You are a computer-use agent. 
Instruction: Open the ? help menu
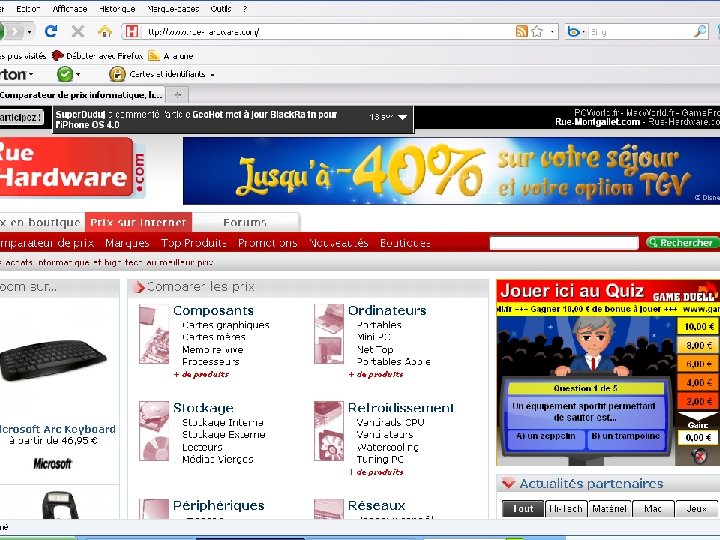tap(245, 9)
